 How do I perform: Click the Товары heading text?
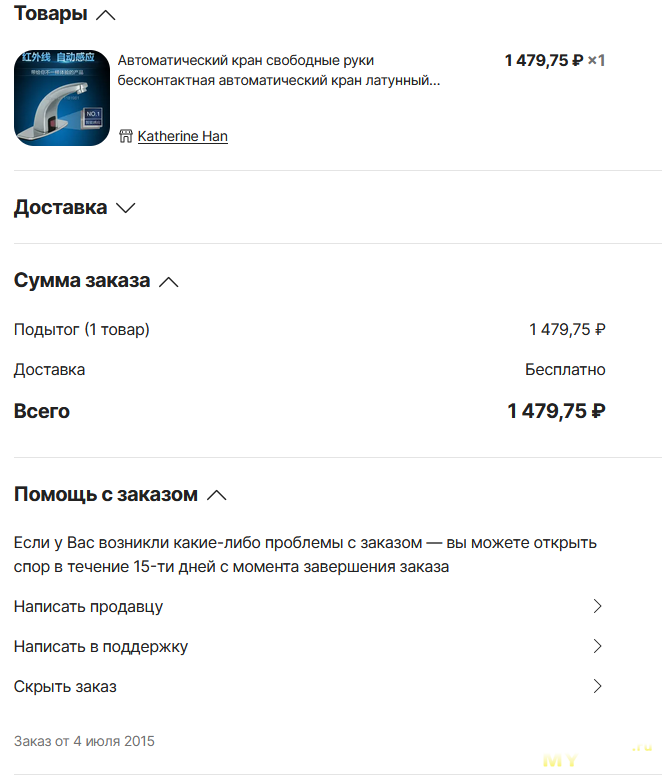[x=51, y=13]
